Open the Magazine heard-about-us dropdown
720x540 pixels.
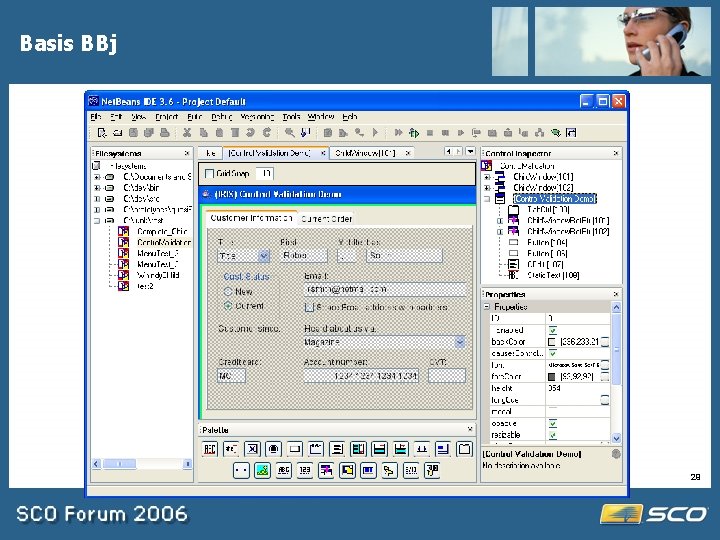coord(460,342)
